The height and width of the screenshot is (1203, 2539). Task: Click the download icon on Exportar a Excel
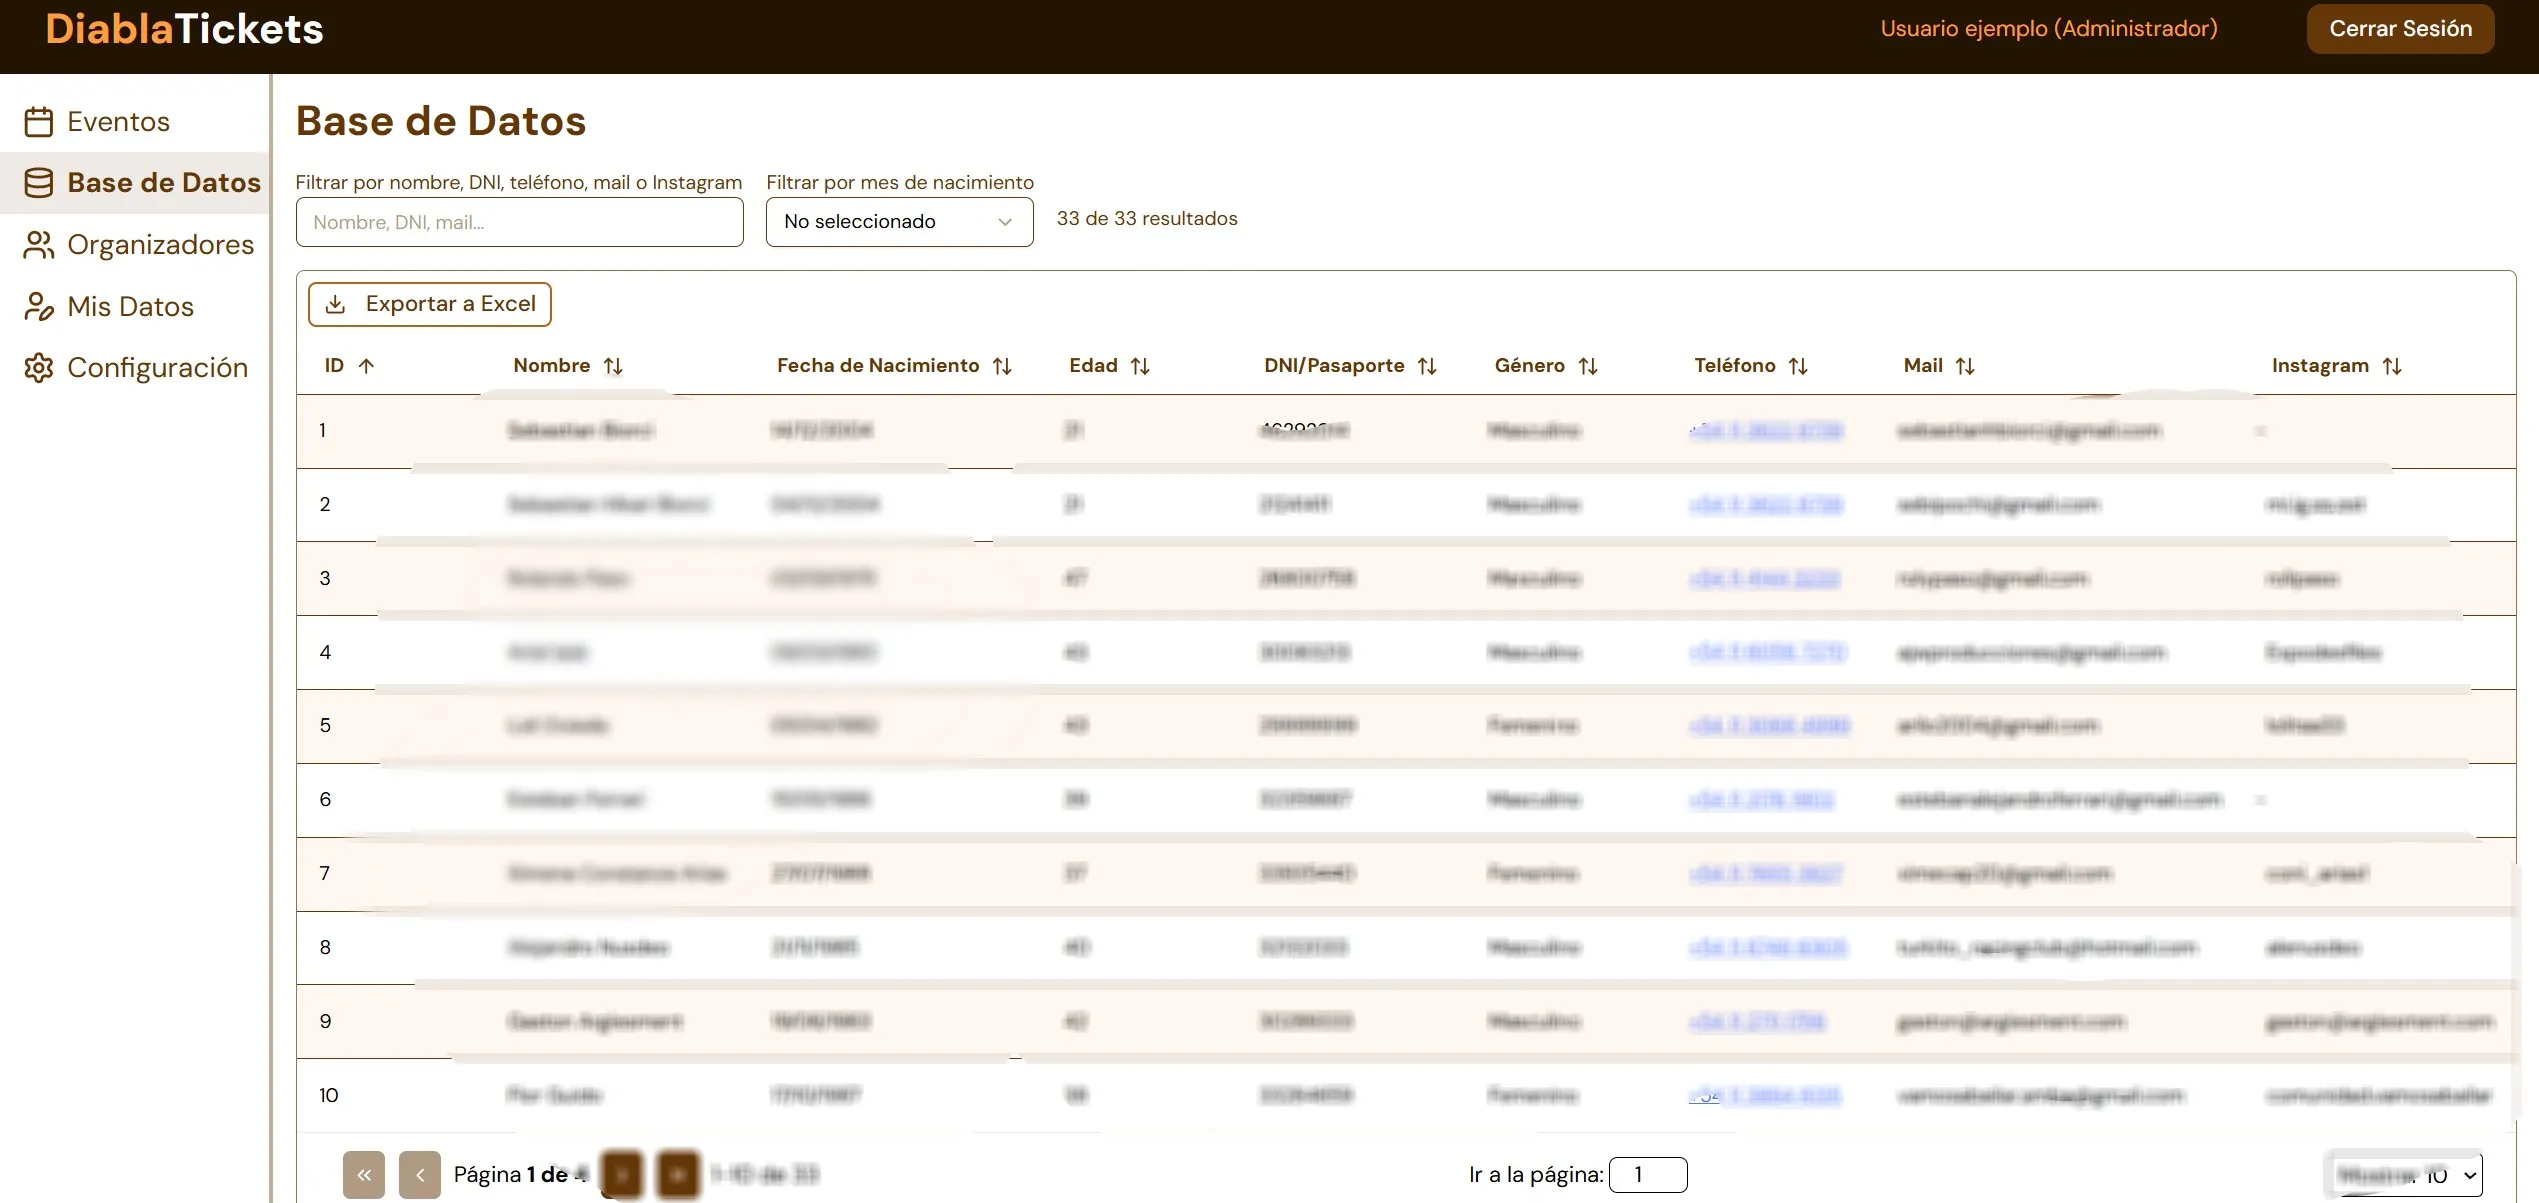coord(336,304)
